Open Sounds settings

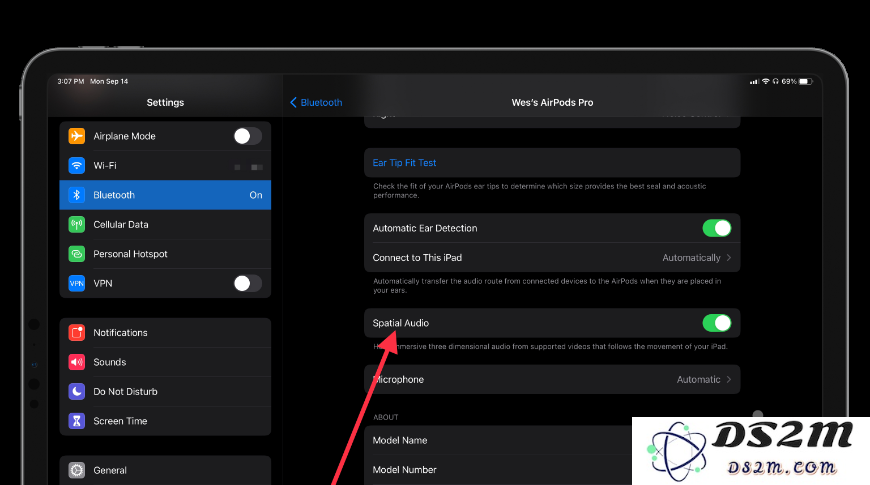[165, 362]
